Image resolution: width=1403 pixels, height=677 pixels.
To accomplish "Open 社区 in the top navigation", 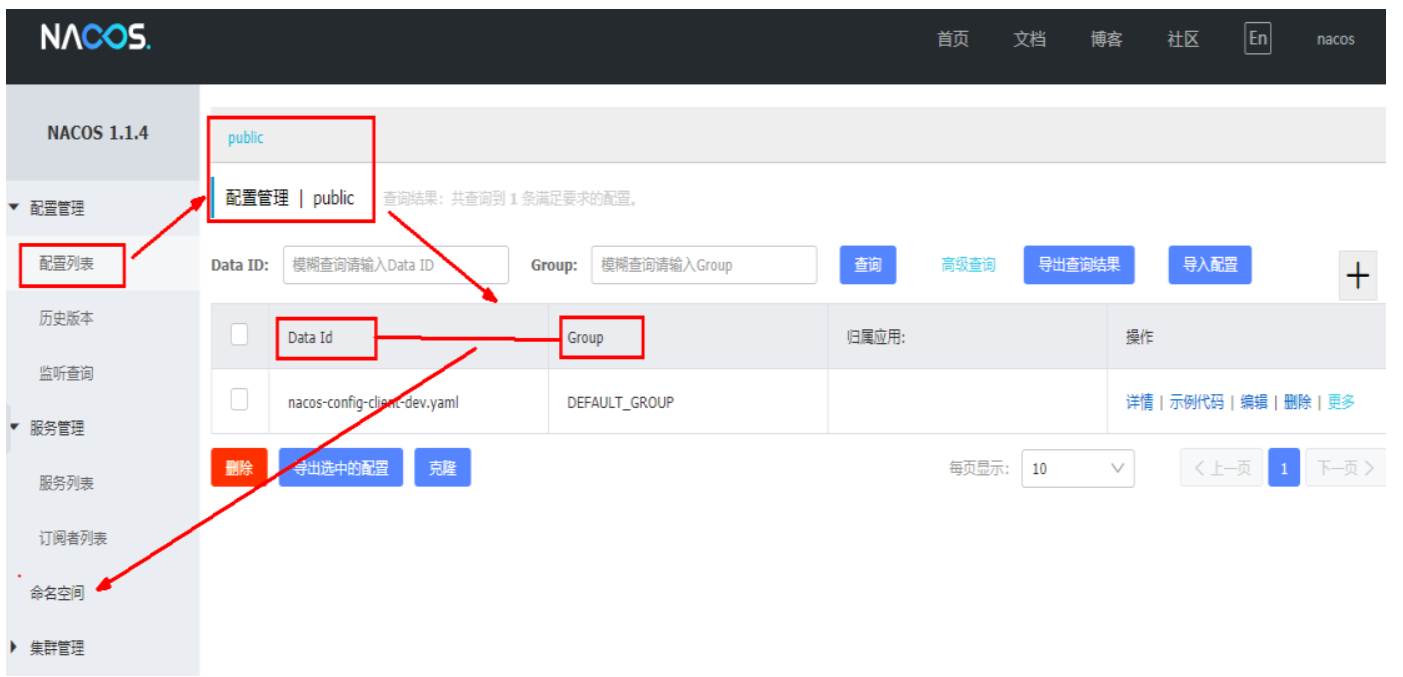I will 1183,39.
